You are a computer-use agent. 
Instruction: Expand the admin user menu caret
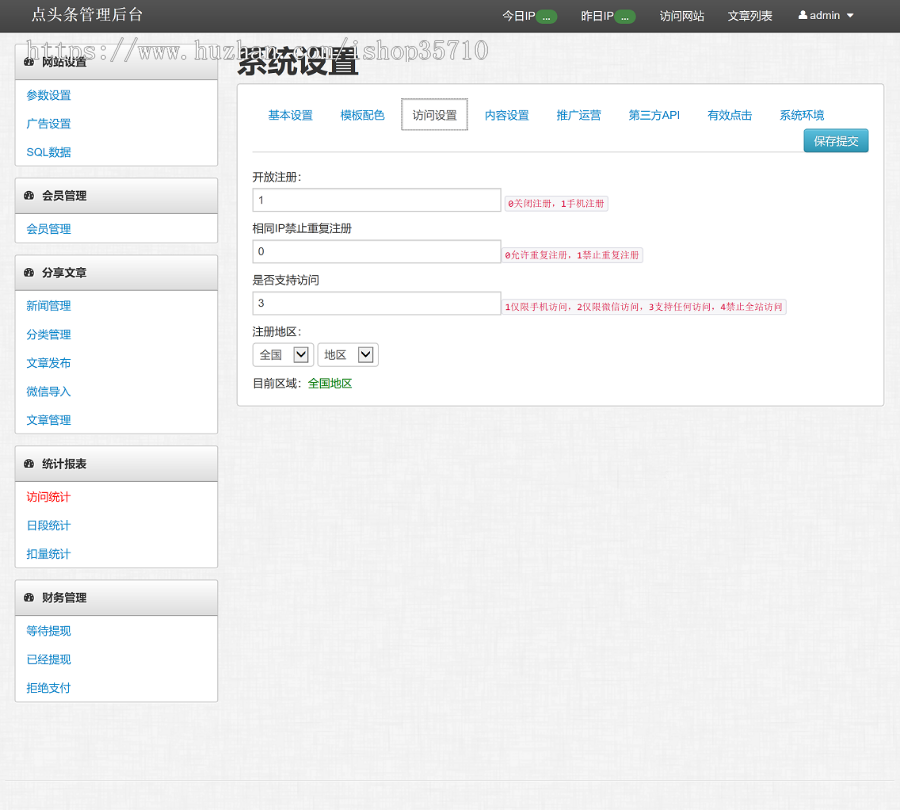(850, 16)
